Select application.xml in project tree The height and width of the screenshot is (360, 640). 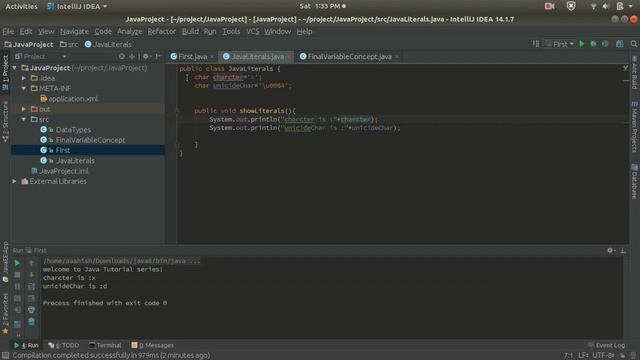[x=73, y=99]
